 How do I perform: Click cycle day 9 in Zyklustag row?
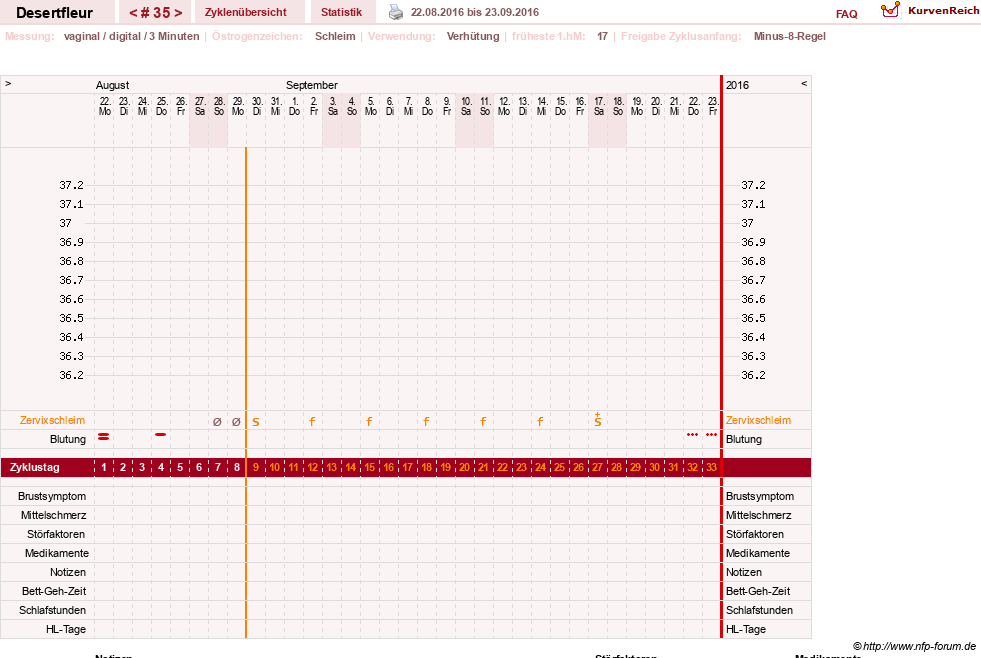256,467
